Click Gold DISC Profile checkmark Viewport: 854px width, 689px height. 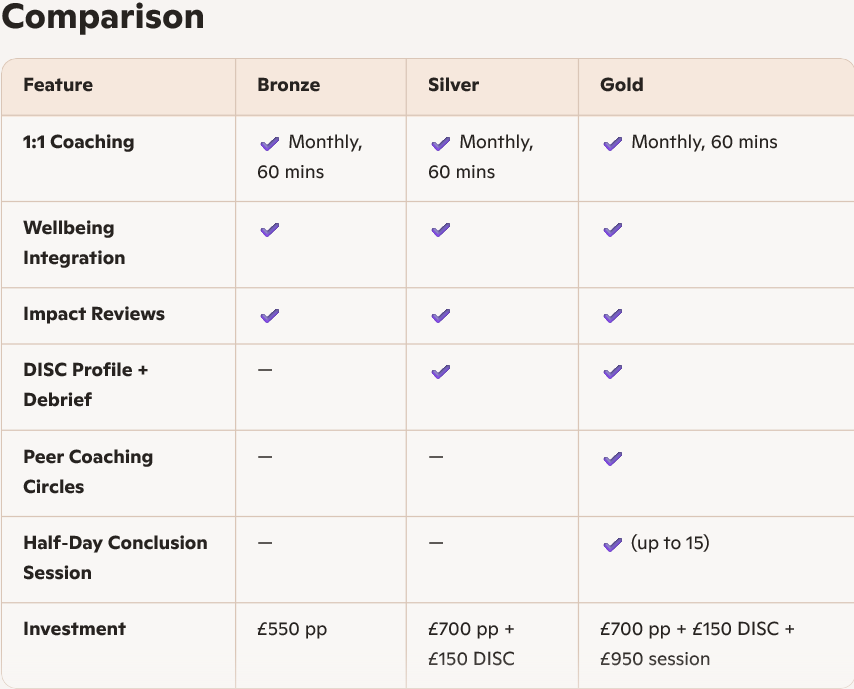613,371
